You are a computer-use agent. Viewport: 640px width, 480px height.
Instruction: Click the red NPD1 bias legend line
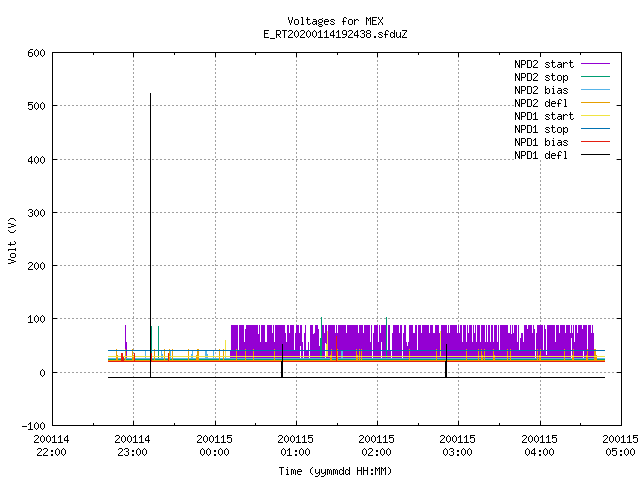point(596,142)
